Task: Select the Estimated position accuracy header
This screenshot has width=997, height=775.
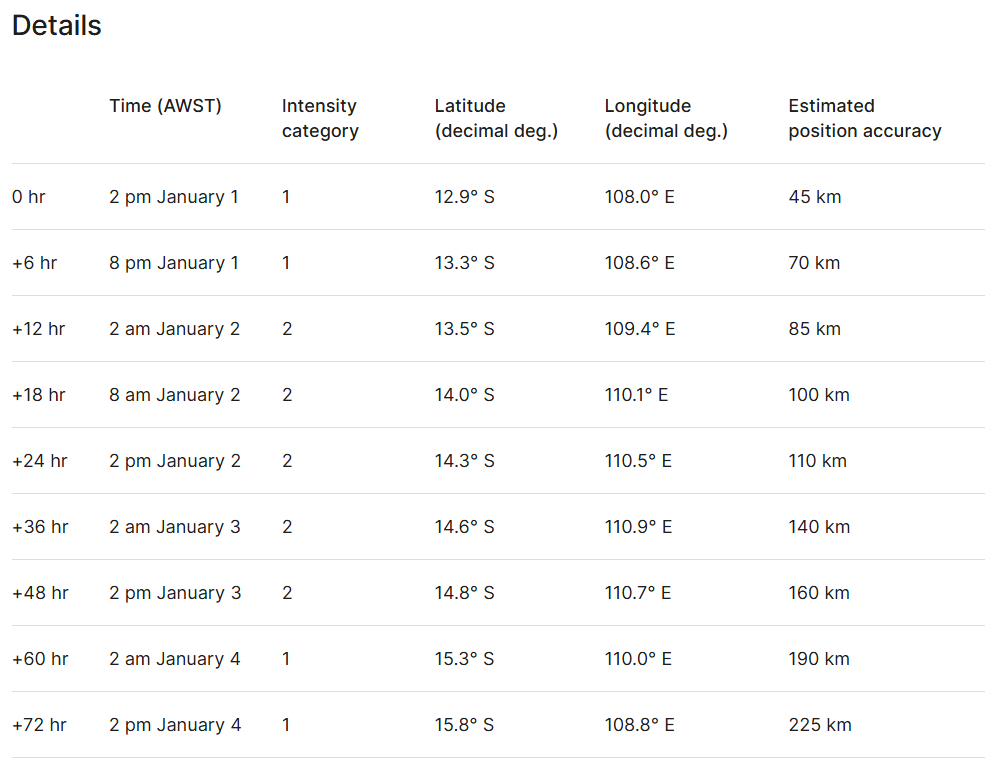Action: [x=864, y=118]
